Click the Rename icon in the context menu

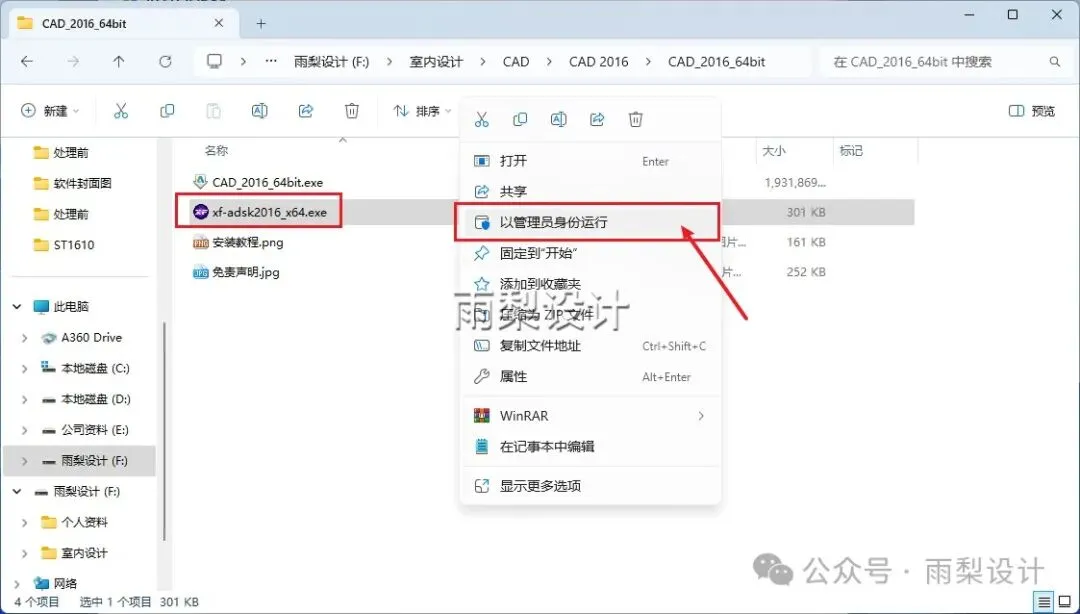coord(559,120)
